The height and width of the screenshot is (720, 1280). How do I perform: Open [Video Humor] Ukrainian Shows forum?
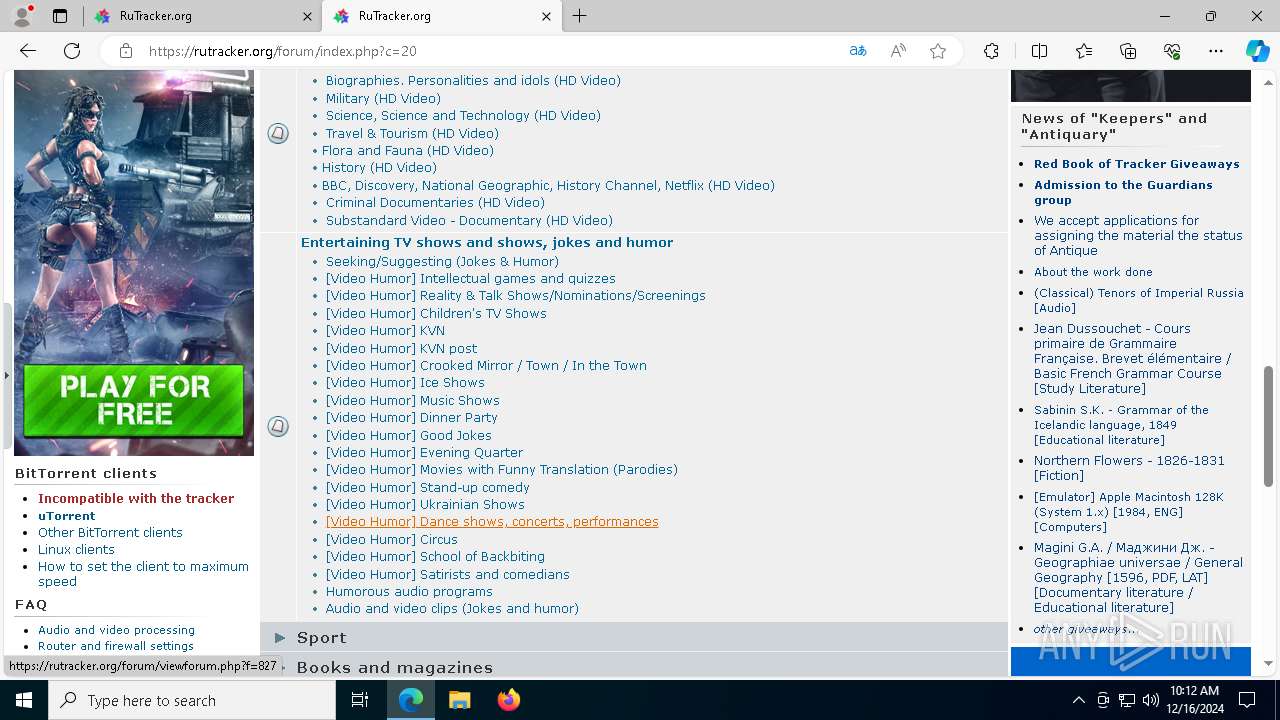(425, 505)
